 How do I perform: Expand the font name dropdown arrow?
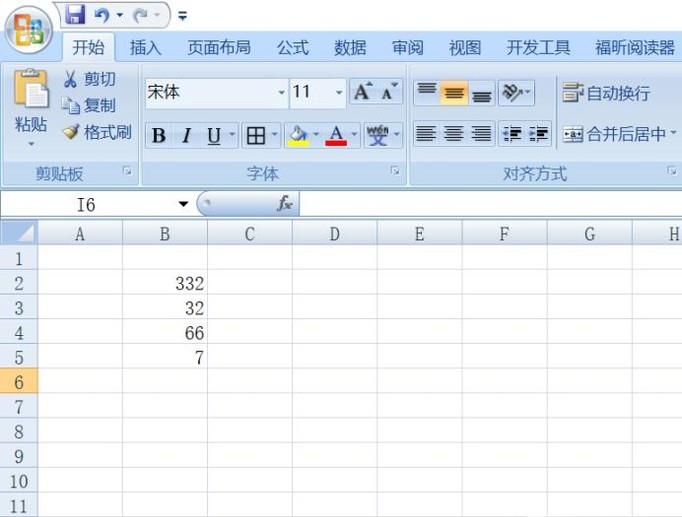point(281,92)
